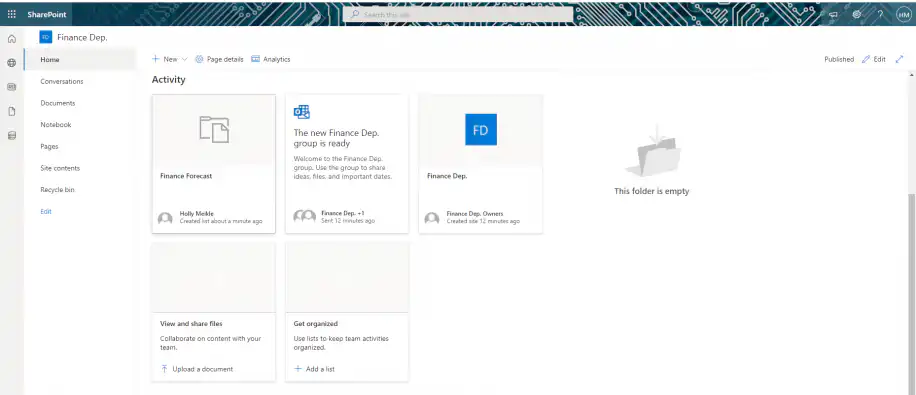Open the news rail icon
The width and height of the screenshot is (916, 395).
[12, 87]
